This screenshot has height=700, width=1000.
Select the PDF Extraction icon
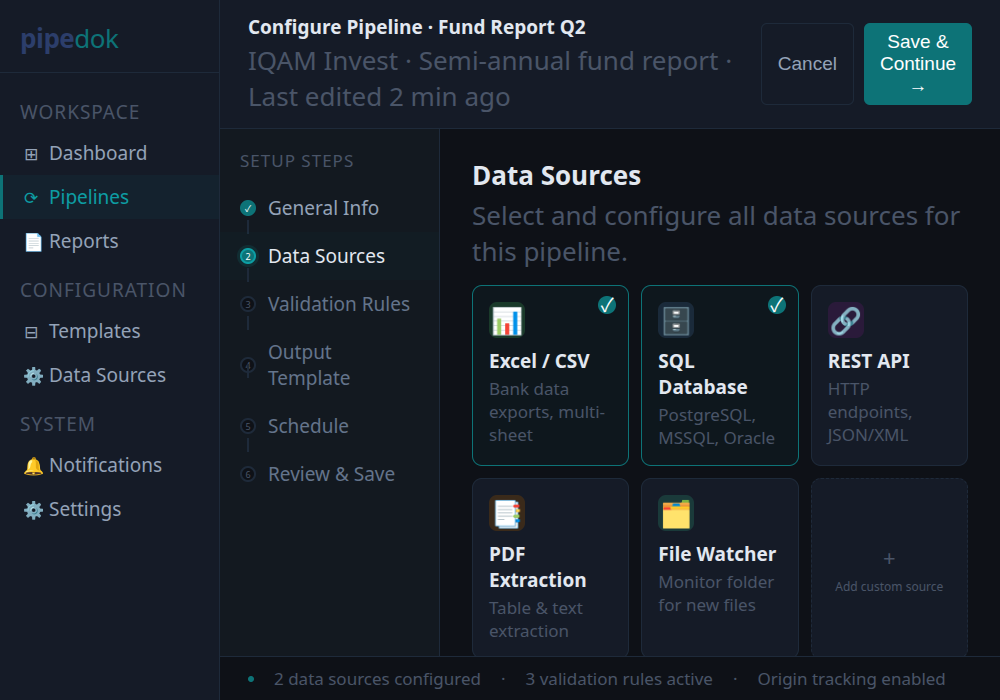point(507,512)
